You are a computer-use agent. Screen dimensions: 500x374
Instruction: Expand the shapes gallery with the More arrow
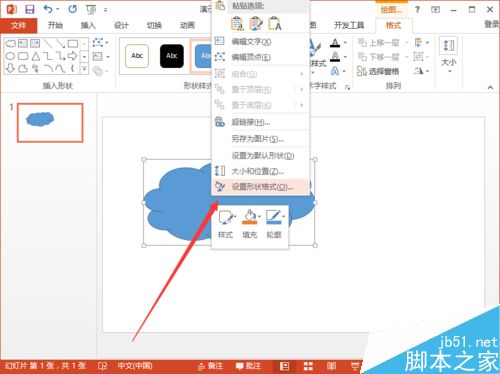click(84, 69)
